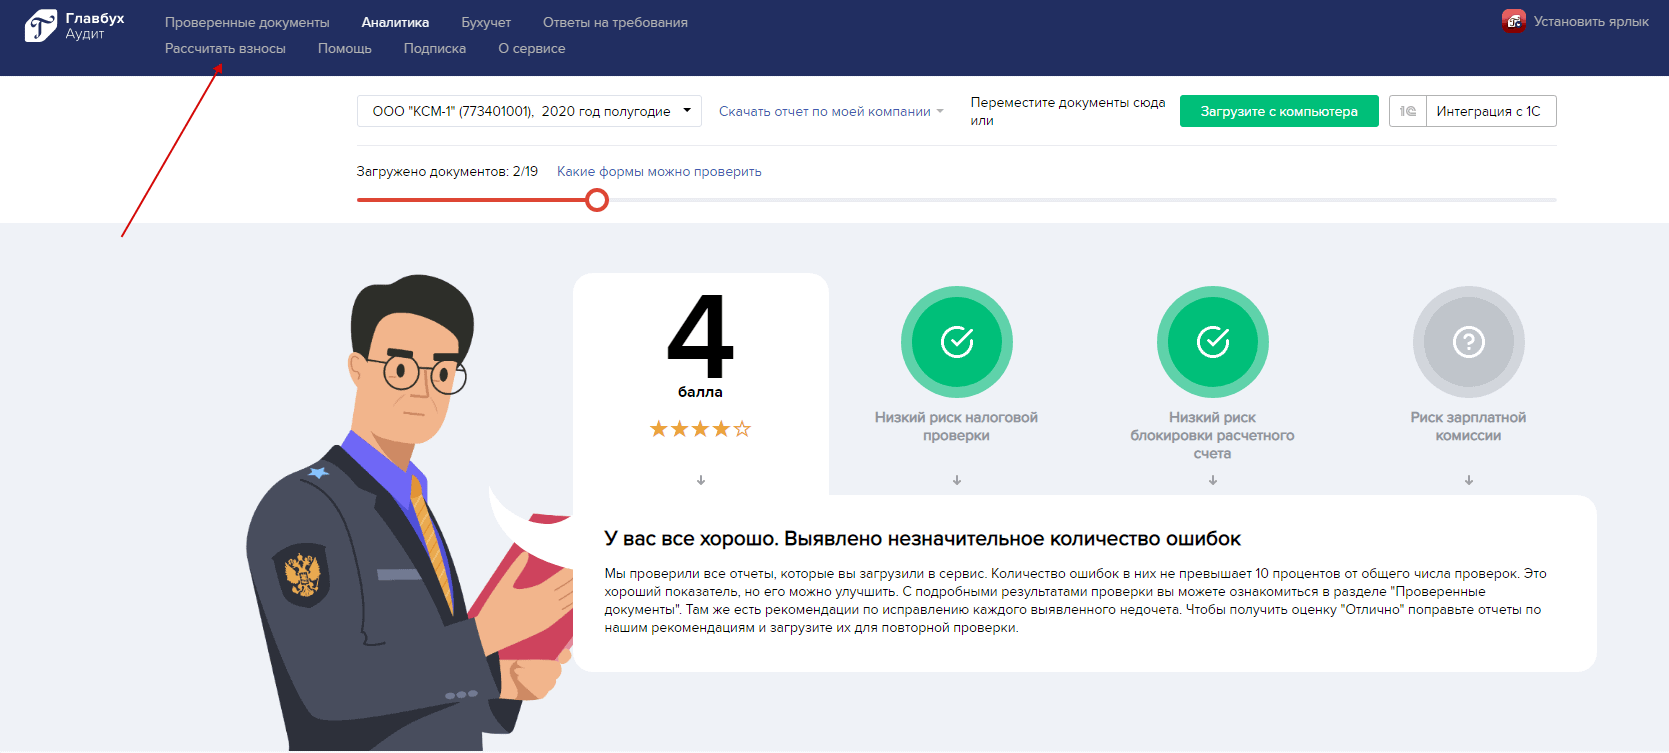This screenshot has height=753, width=1669.
Task: Click the green tax audit risk checkmark icon
Action: coord(956,342)
